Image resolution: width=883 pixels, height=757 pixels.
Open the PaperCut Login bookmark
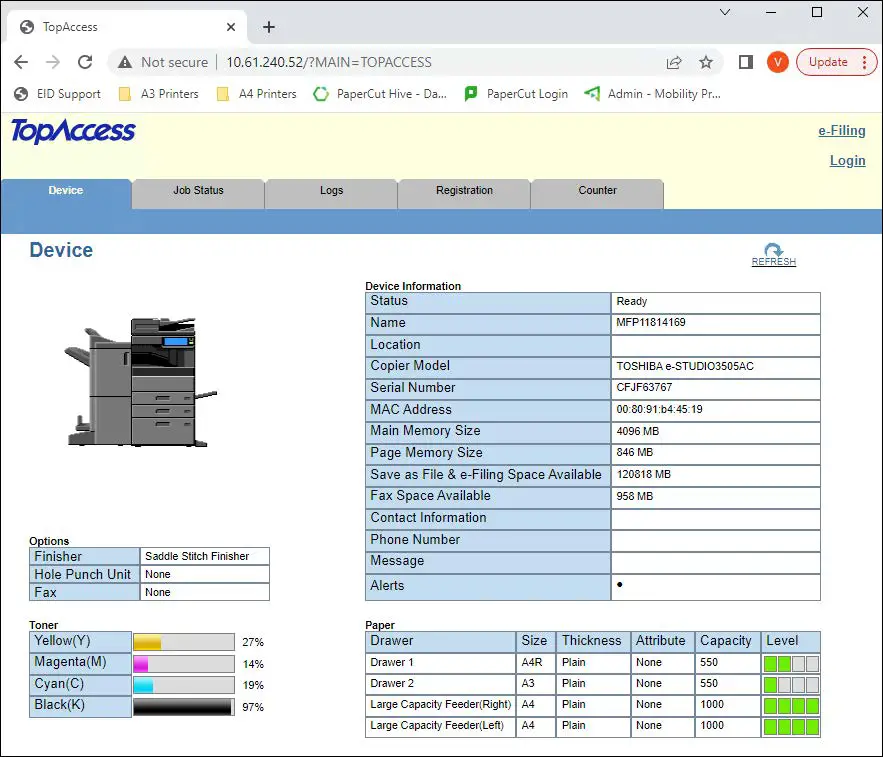click(x=516, y=94)
